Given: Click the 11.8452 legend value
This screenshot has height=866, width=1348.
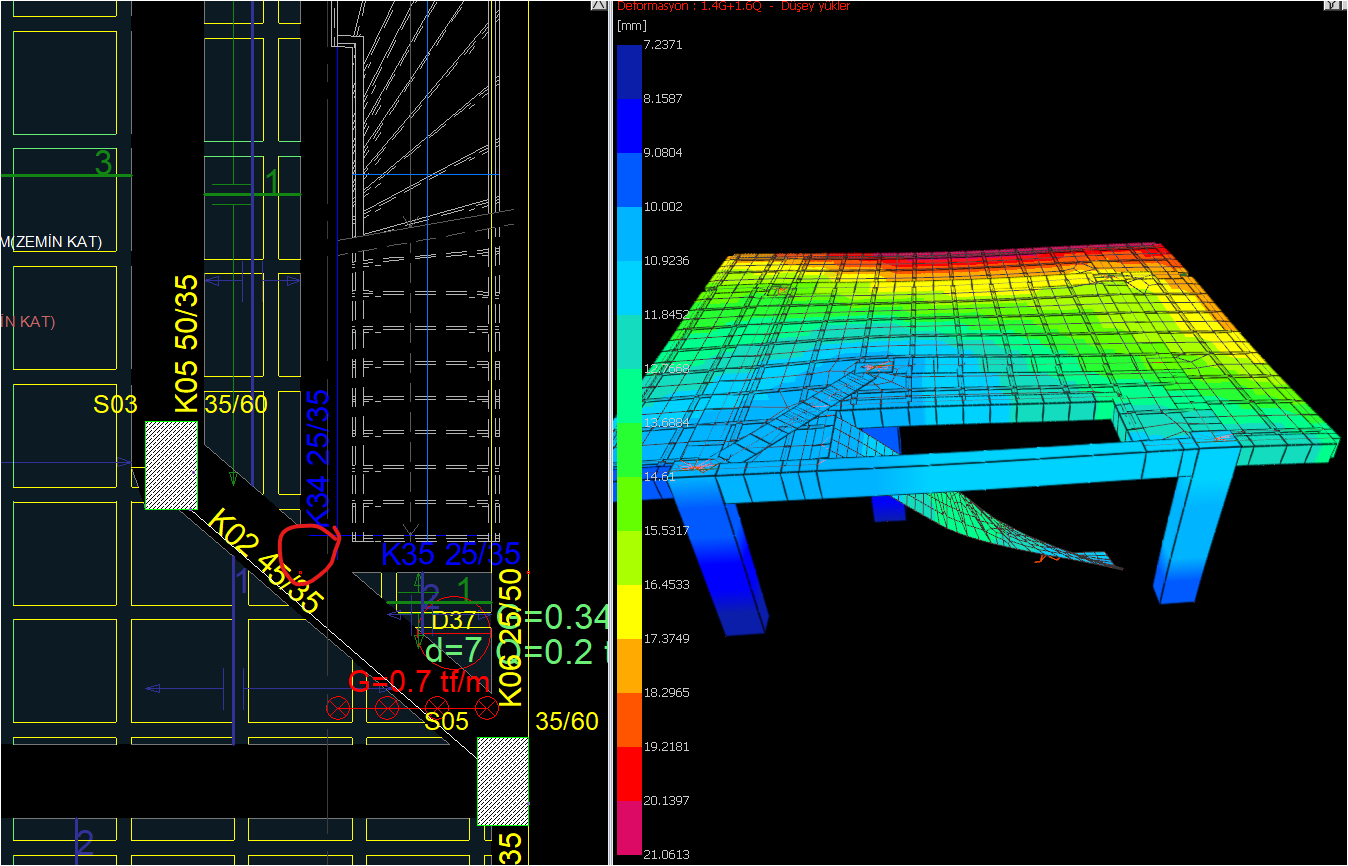Looking at the screenshot, I should pos(667,315).
